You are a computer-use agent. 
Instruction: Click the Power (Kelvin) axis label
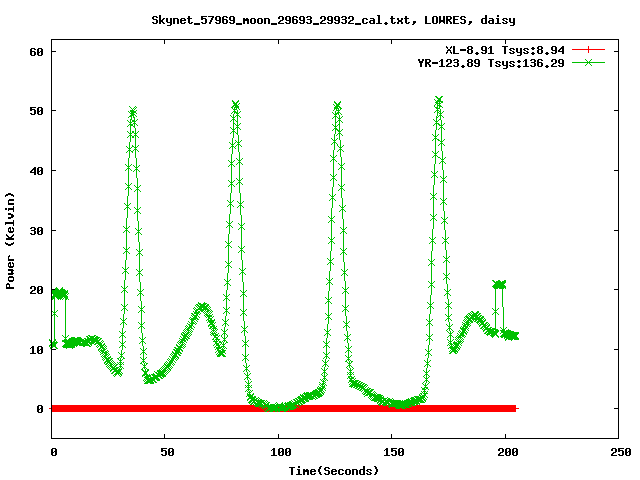pos(10,241)
